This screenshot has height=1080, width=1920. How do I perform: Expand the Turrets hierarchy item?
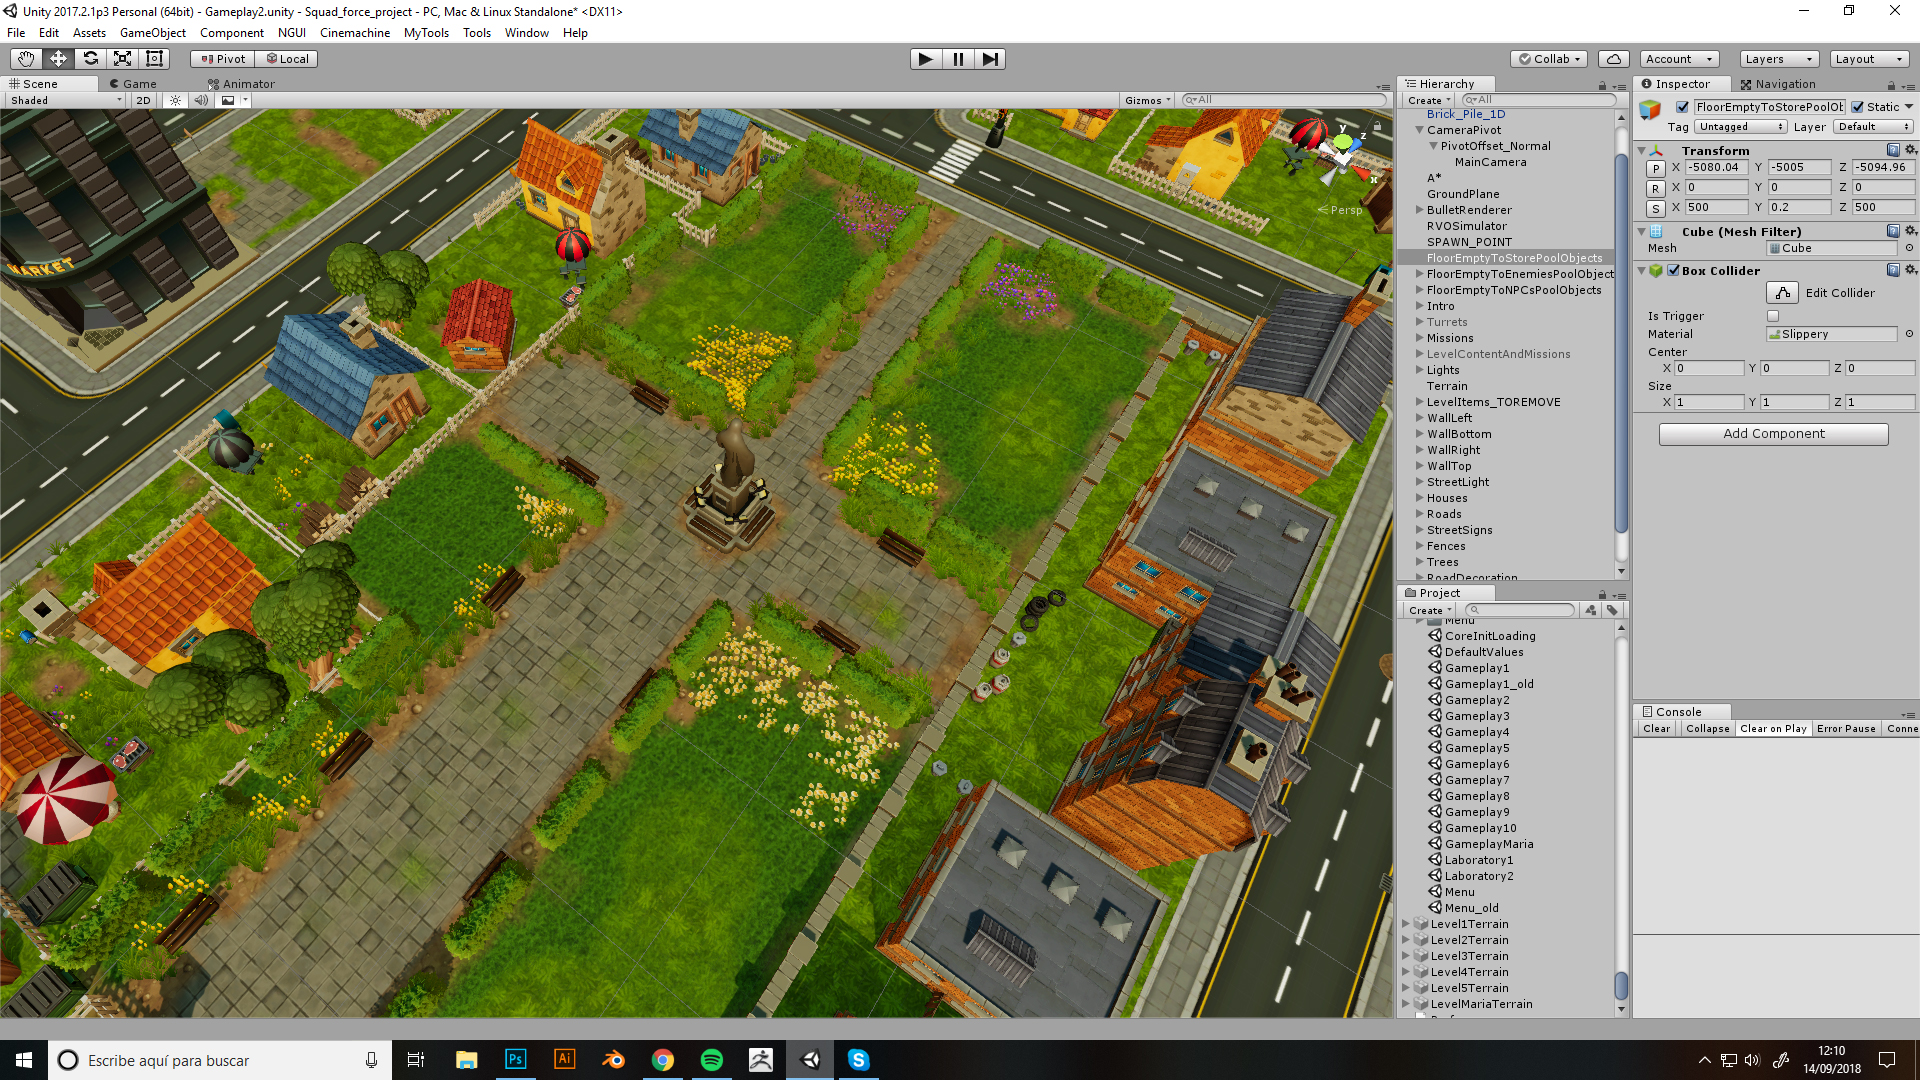tap(1419, 322)
